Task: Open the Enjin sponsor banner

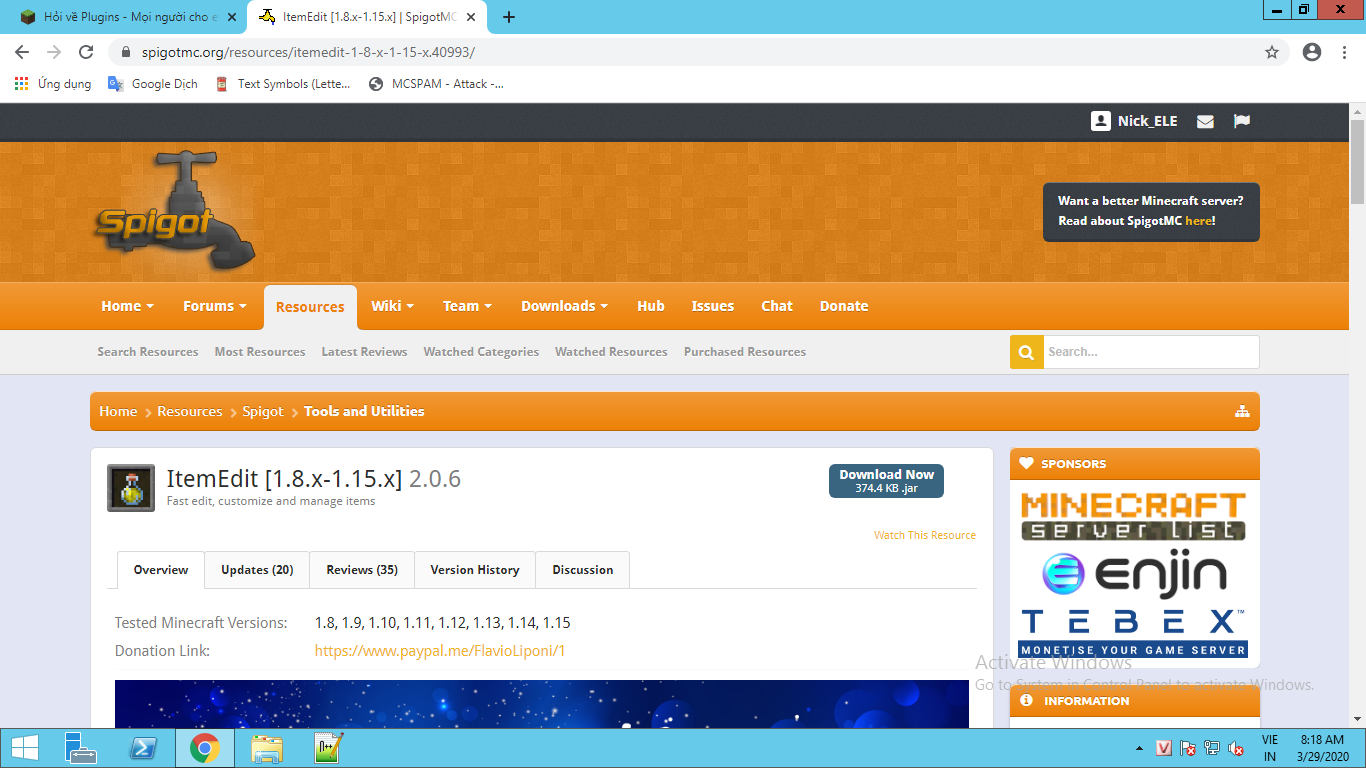Action: (x=1134, y=574)
